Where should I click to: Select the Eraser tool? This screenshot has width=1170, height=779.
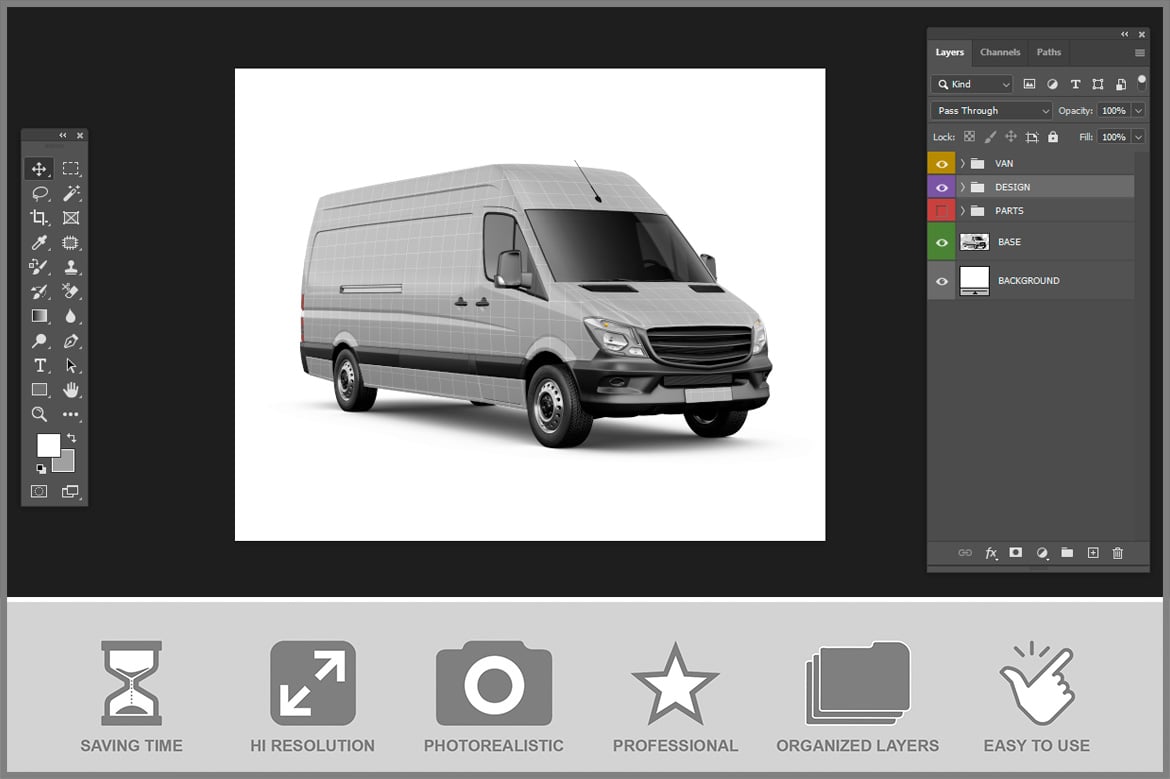point(71,291)
